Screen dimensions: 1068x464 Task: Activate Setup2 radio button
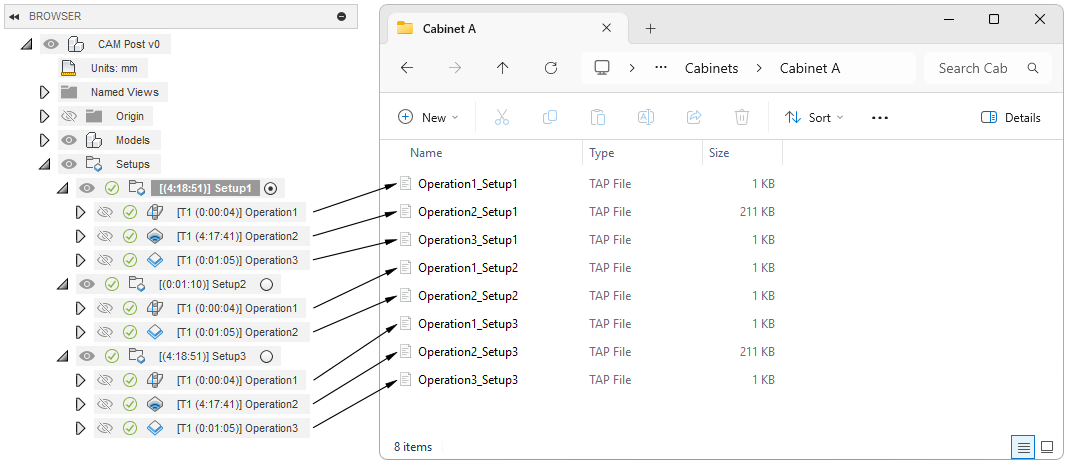[x=266, y=284]
